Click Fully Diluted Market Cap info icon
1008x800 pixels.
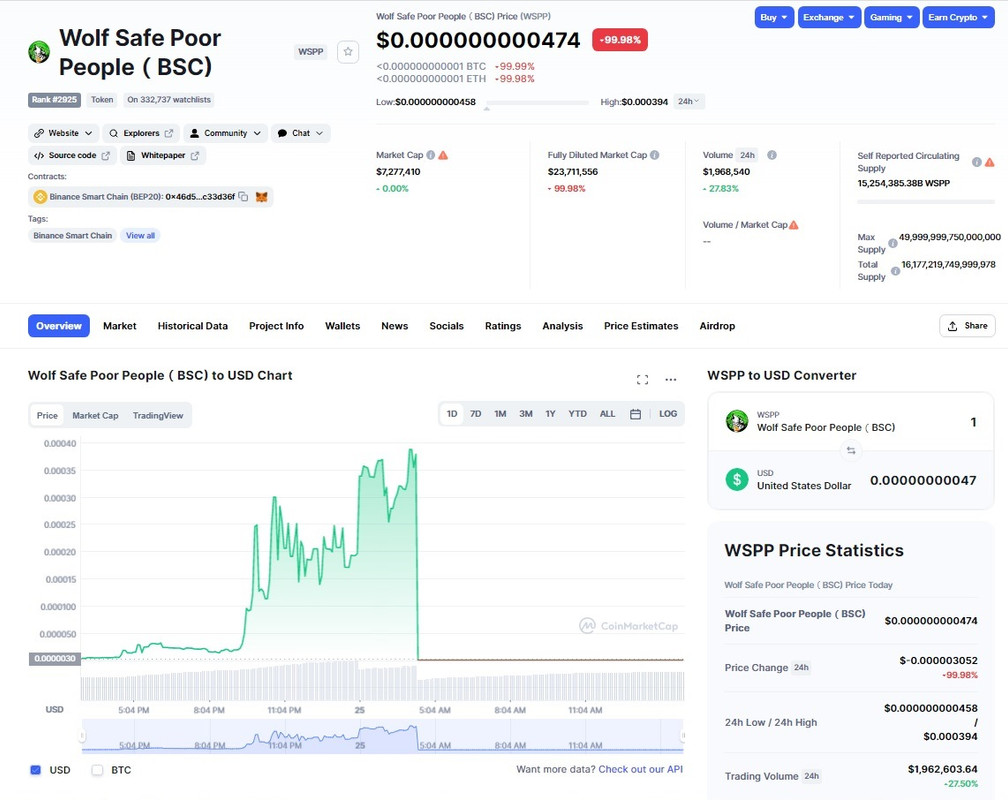pos(654,155)
